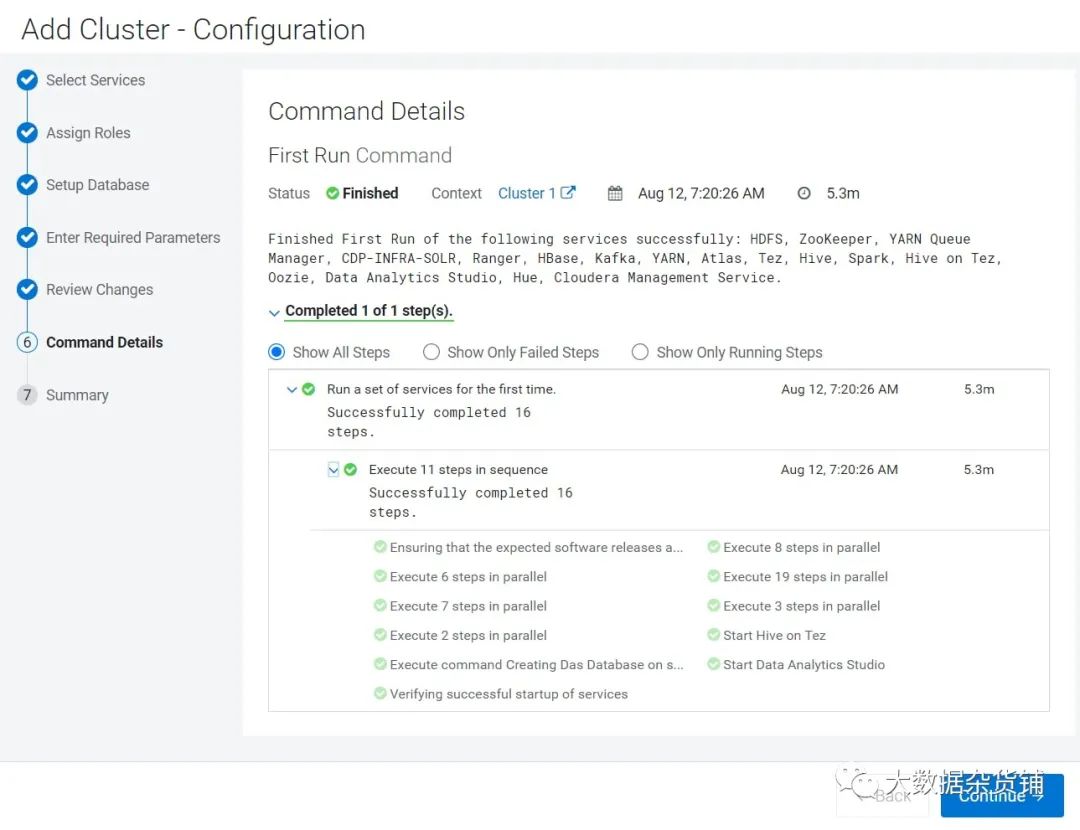The height and width of the screenshot is (830, 1080).
Task: Open Execute 6 steps in parallel step
Action: 468,577
